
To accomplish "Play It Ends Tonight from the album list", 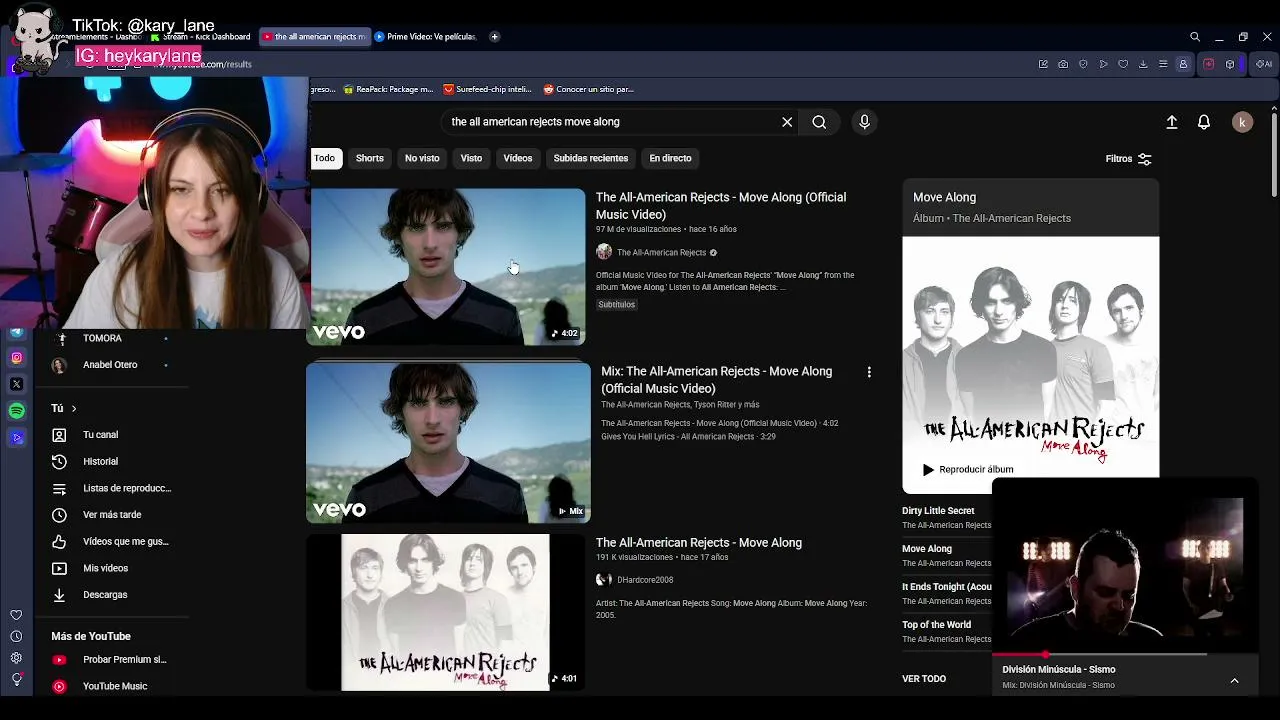I will point(946,587).
